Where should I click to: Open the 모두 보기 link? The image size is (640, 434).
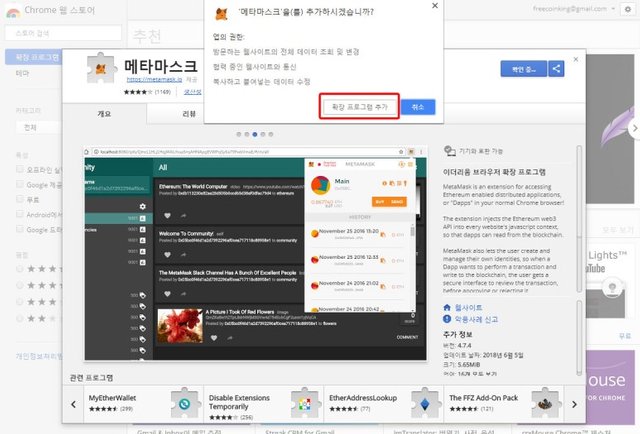click(x=617, y=230)
